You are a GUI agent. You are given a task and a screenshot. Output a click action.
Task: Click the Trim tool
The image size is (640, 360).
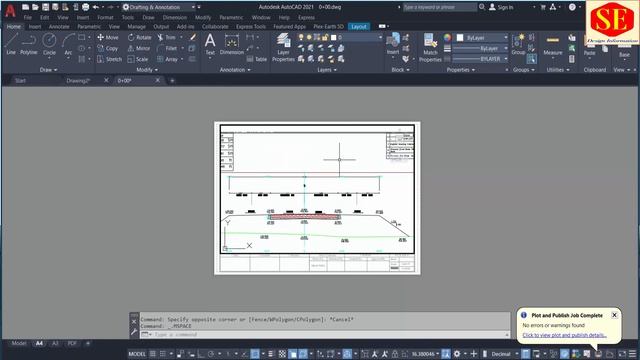coord(167,38)
